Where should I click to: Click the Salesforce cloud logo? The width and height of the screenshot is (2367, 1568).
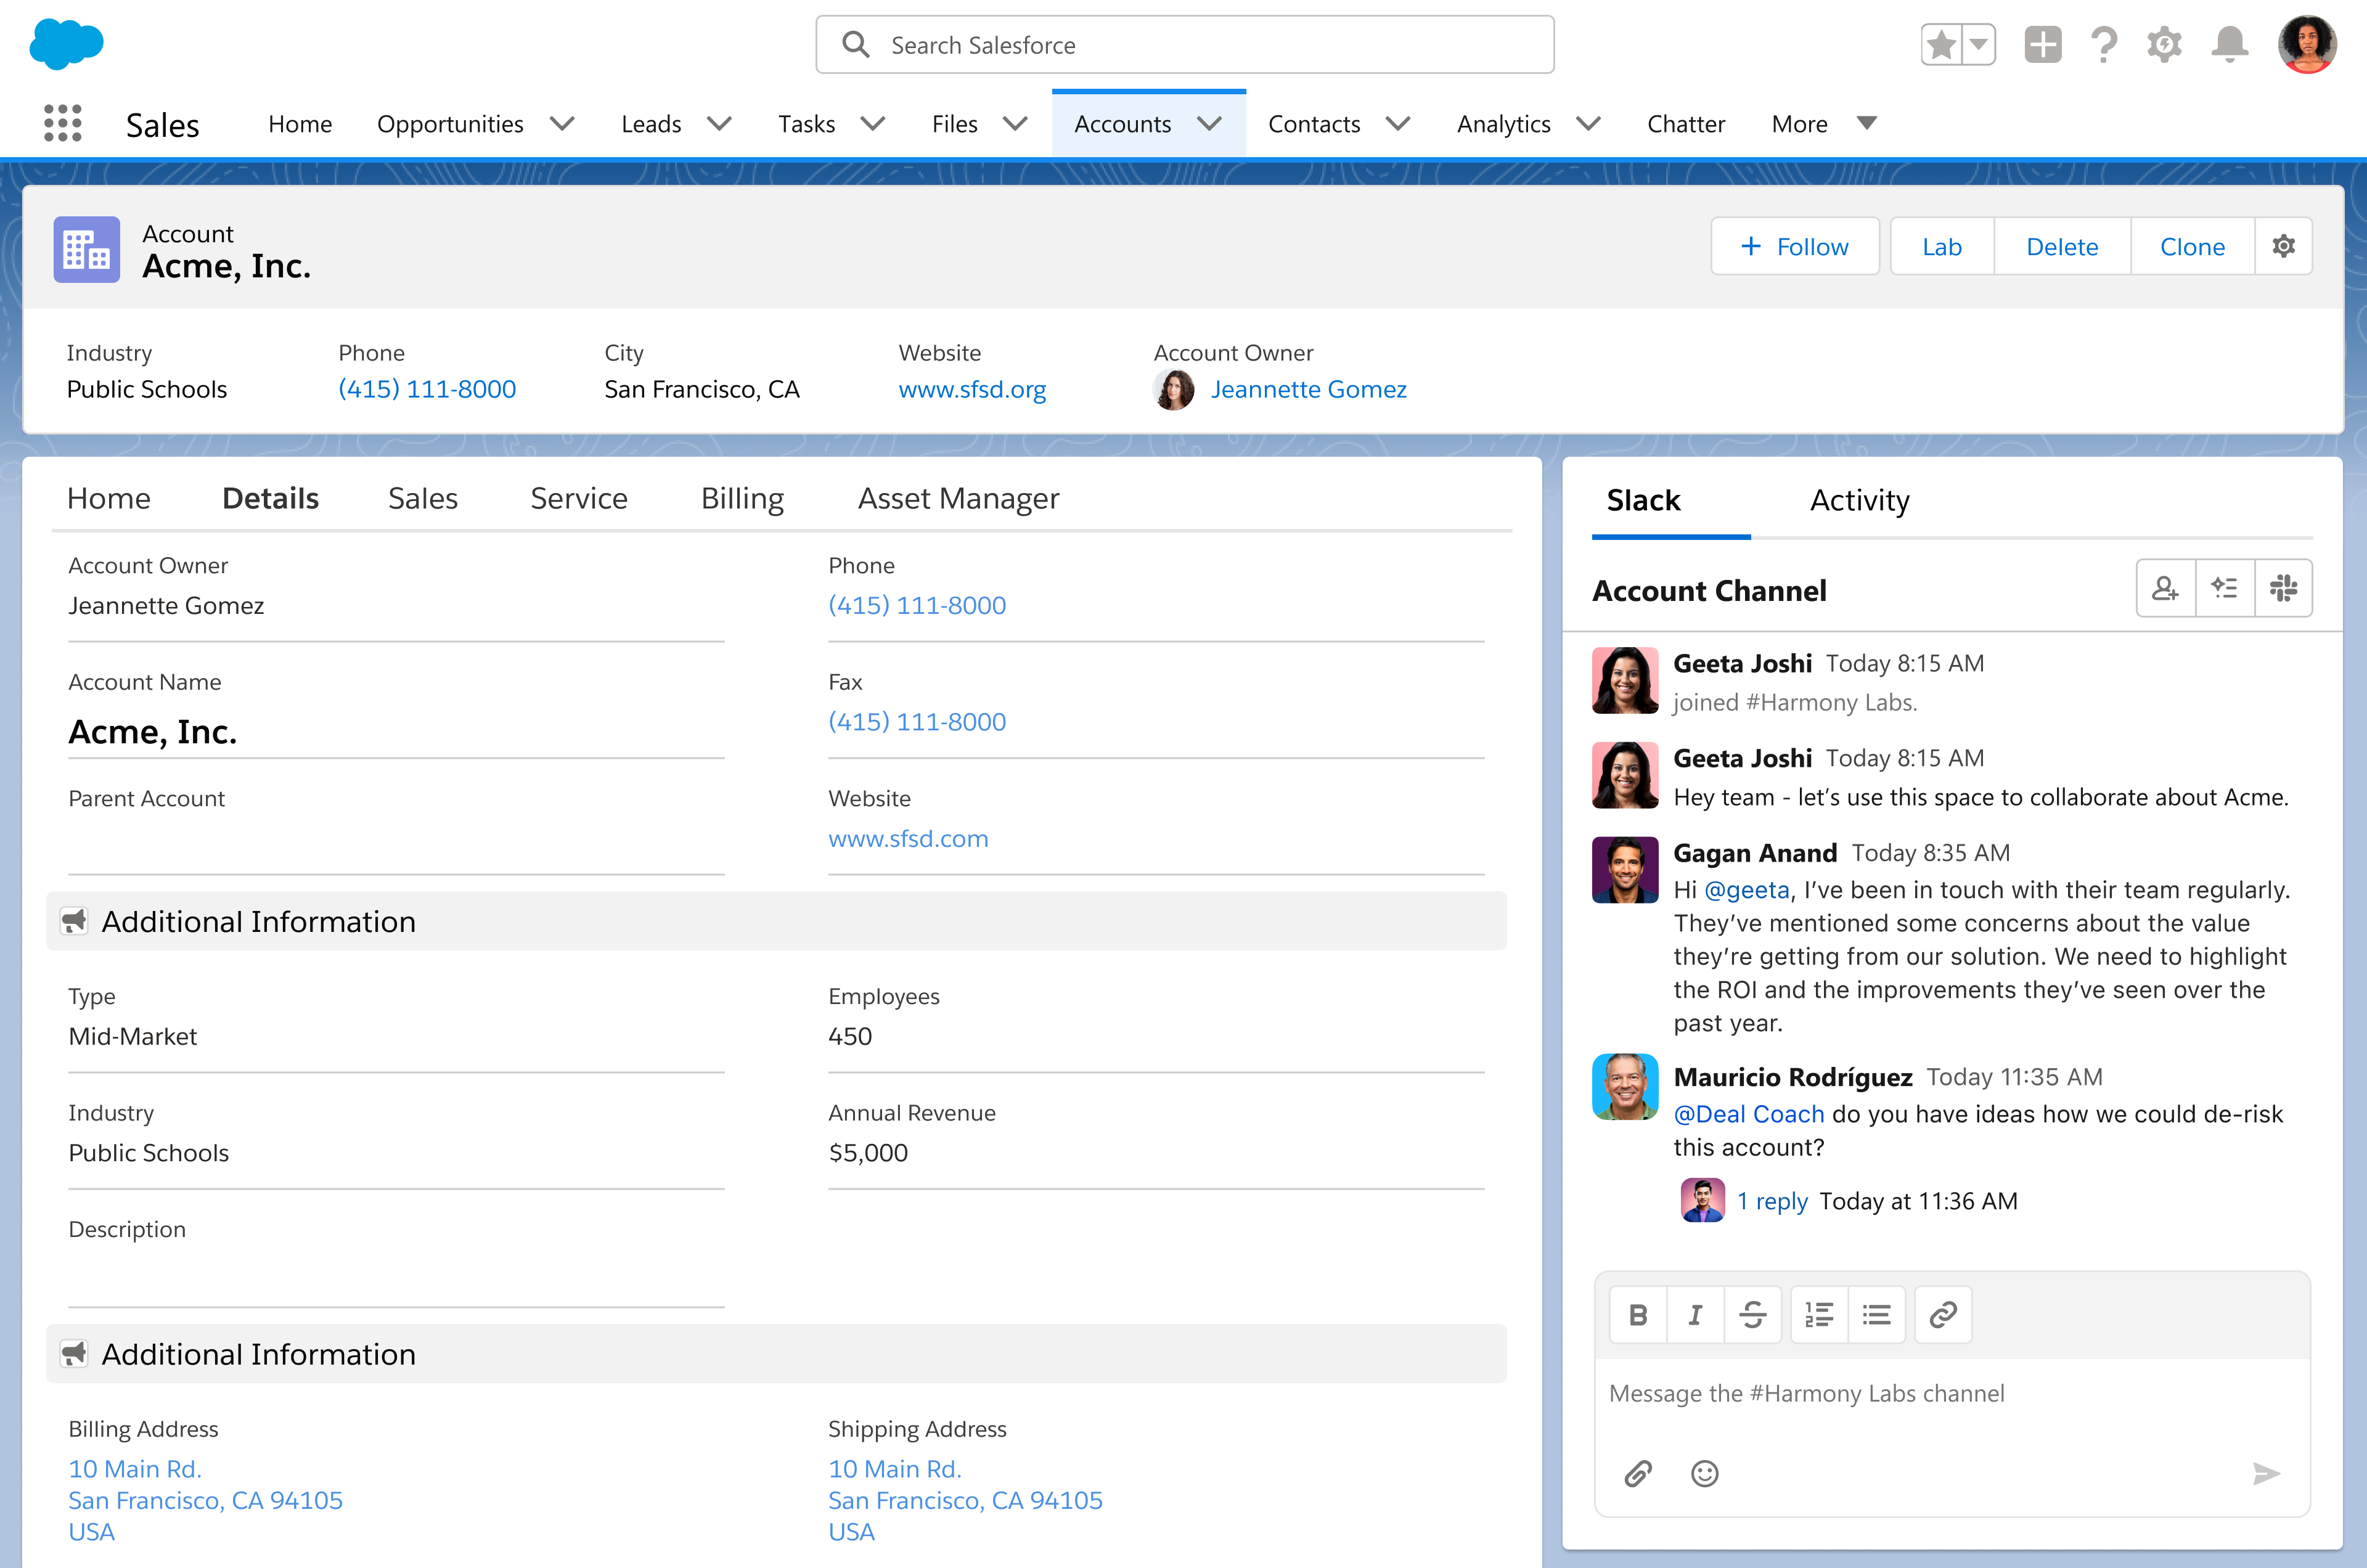[x=66, y=45]
